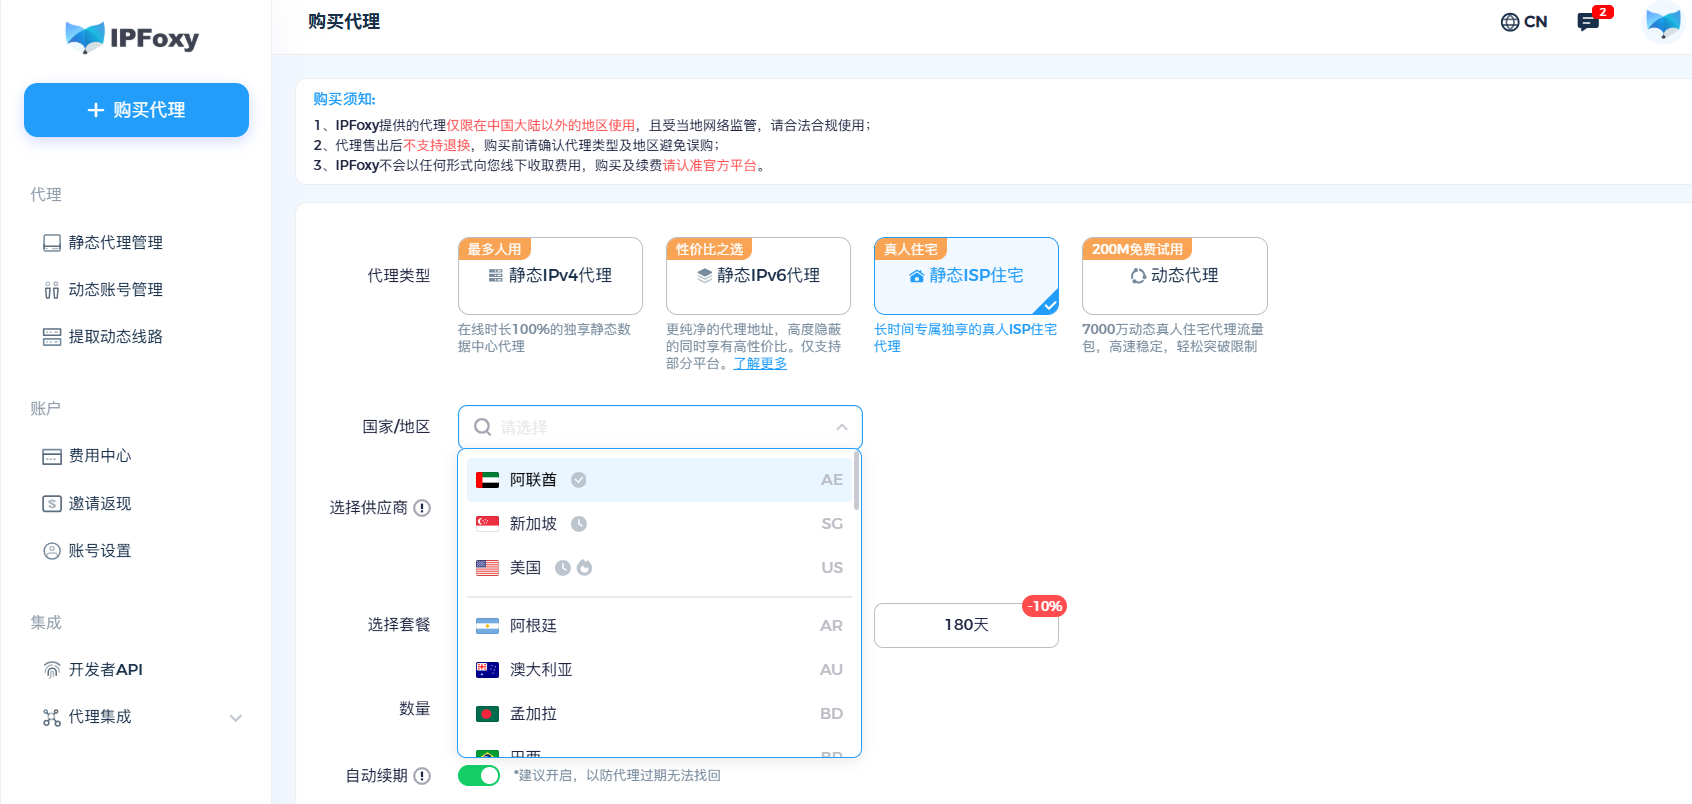Collapse the country dropdown arrow
Image resolution: width=1692 pixels, height=804 pixels.
point(842,427)
